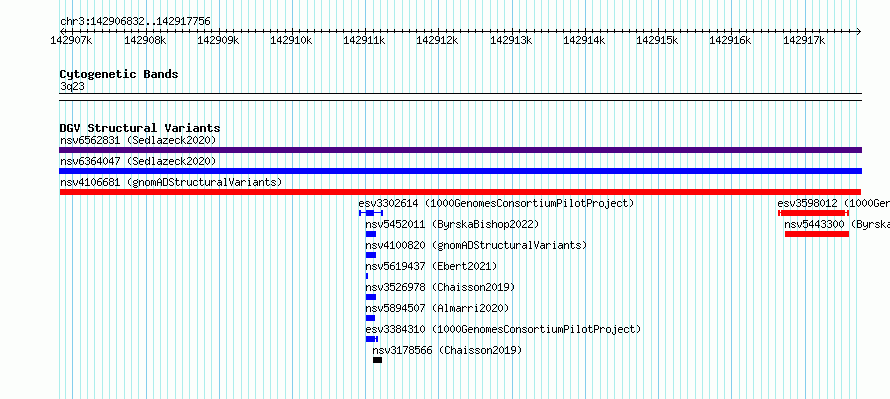This screenshot has height=399, width=890.
Task: Select the blue nsv3526978 variant block
Action: [x=371, y=297]
